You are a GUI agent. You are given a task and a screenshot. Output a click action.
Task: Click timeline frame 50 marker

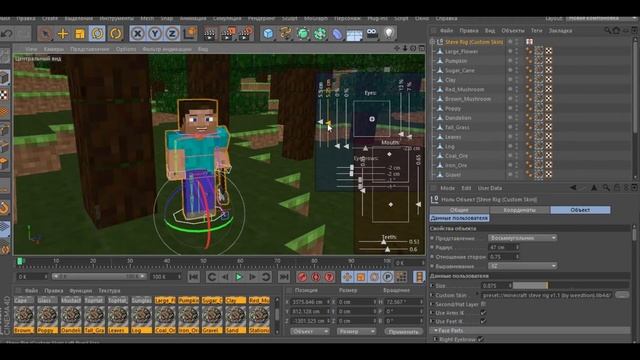tap(203, 261)
